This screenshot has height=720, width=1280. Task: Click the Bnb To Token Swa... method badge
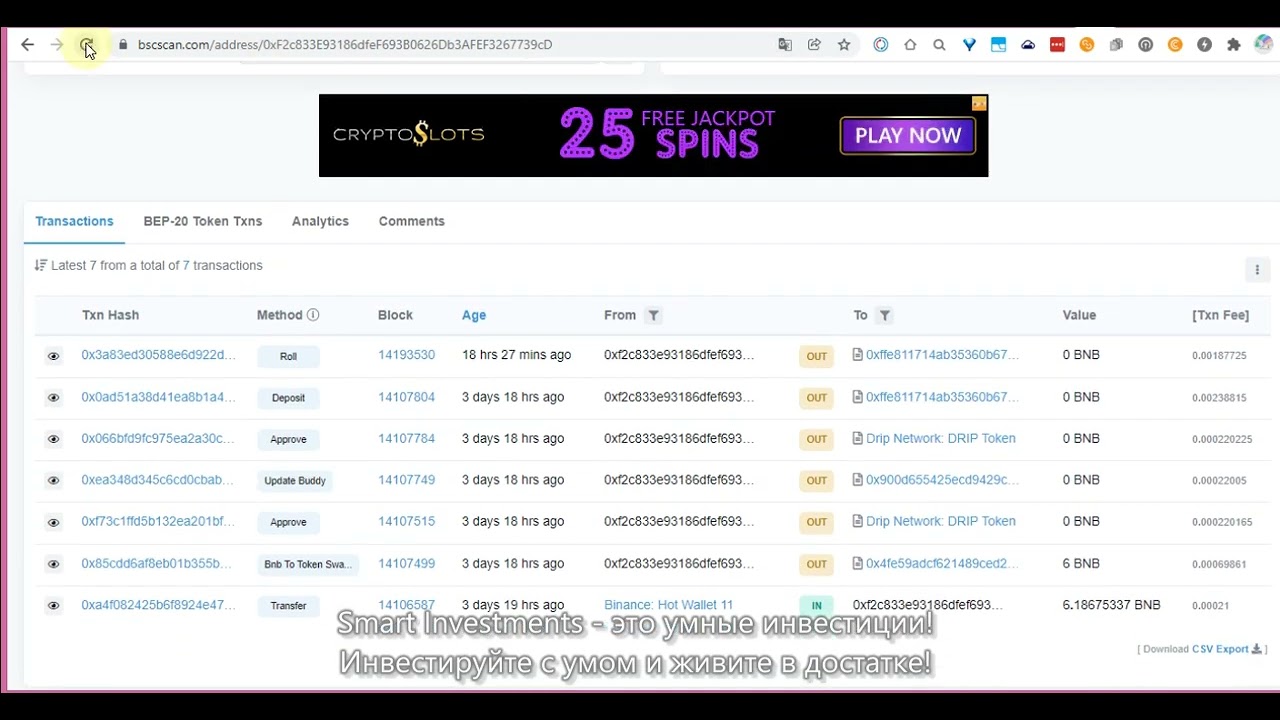point(308,564)
